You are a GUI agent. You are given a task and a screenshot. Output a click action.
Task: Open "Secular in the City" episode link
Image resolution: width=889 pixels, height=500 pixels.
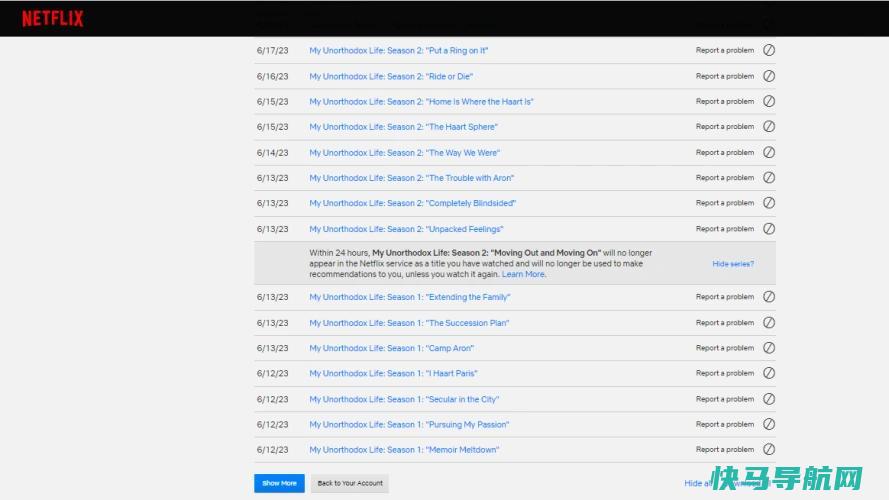[404, 399]
